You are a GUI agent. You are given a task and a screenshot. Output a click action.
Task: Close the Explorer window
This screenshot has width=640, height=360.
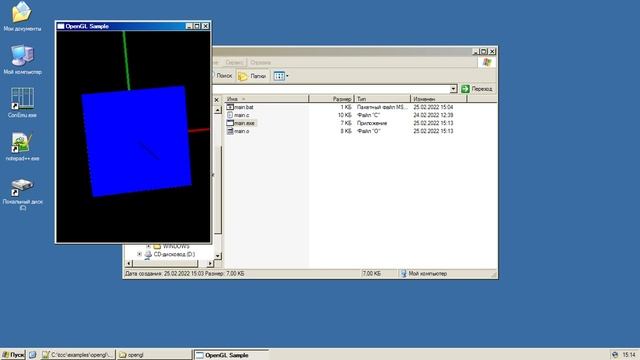tap(492, 51)
